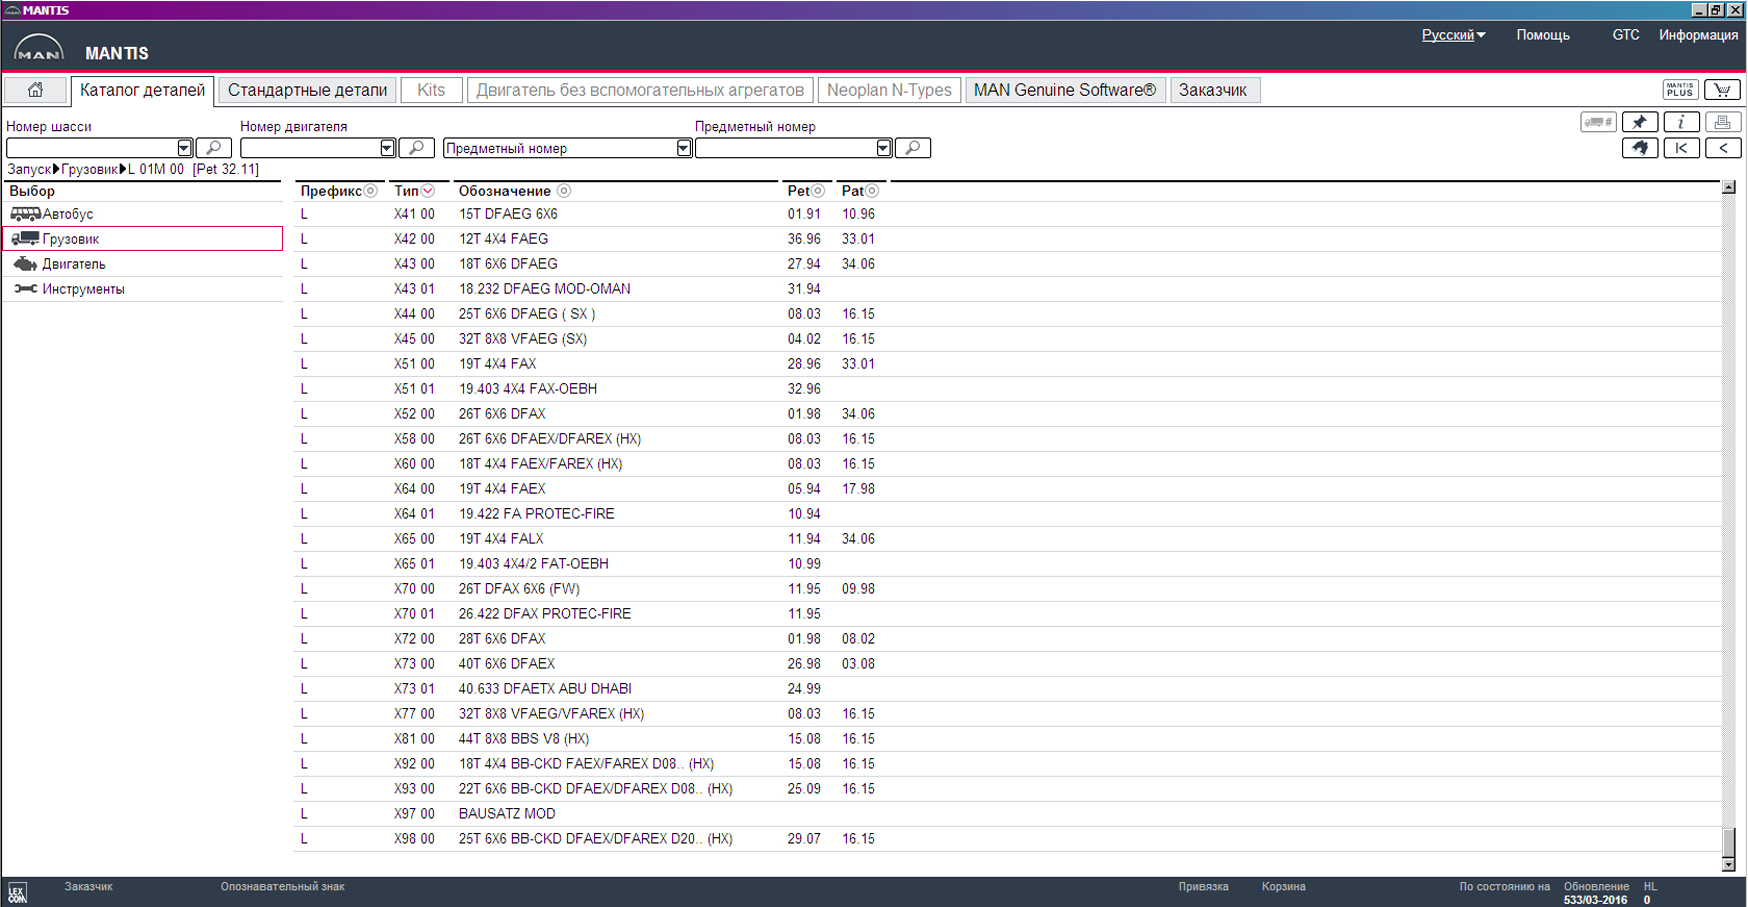Click the binoculars search icon

[x=1639, y=148]
